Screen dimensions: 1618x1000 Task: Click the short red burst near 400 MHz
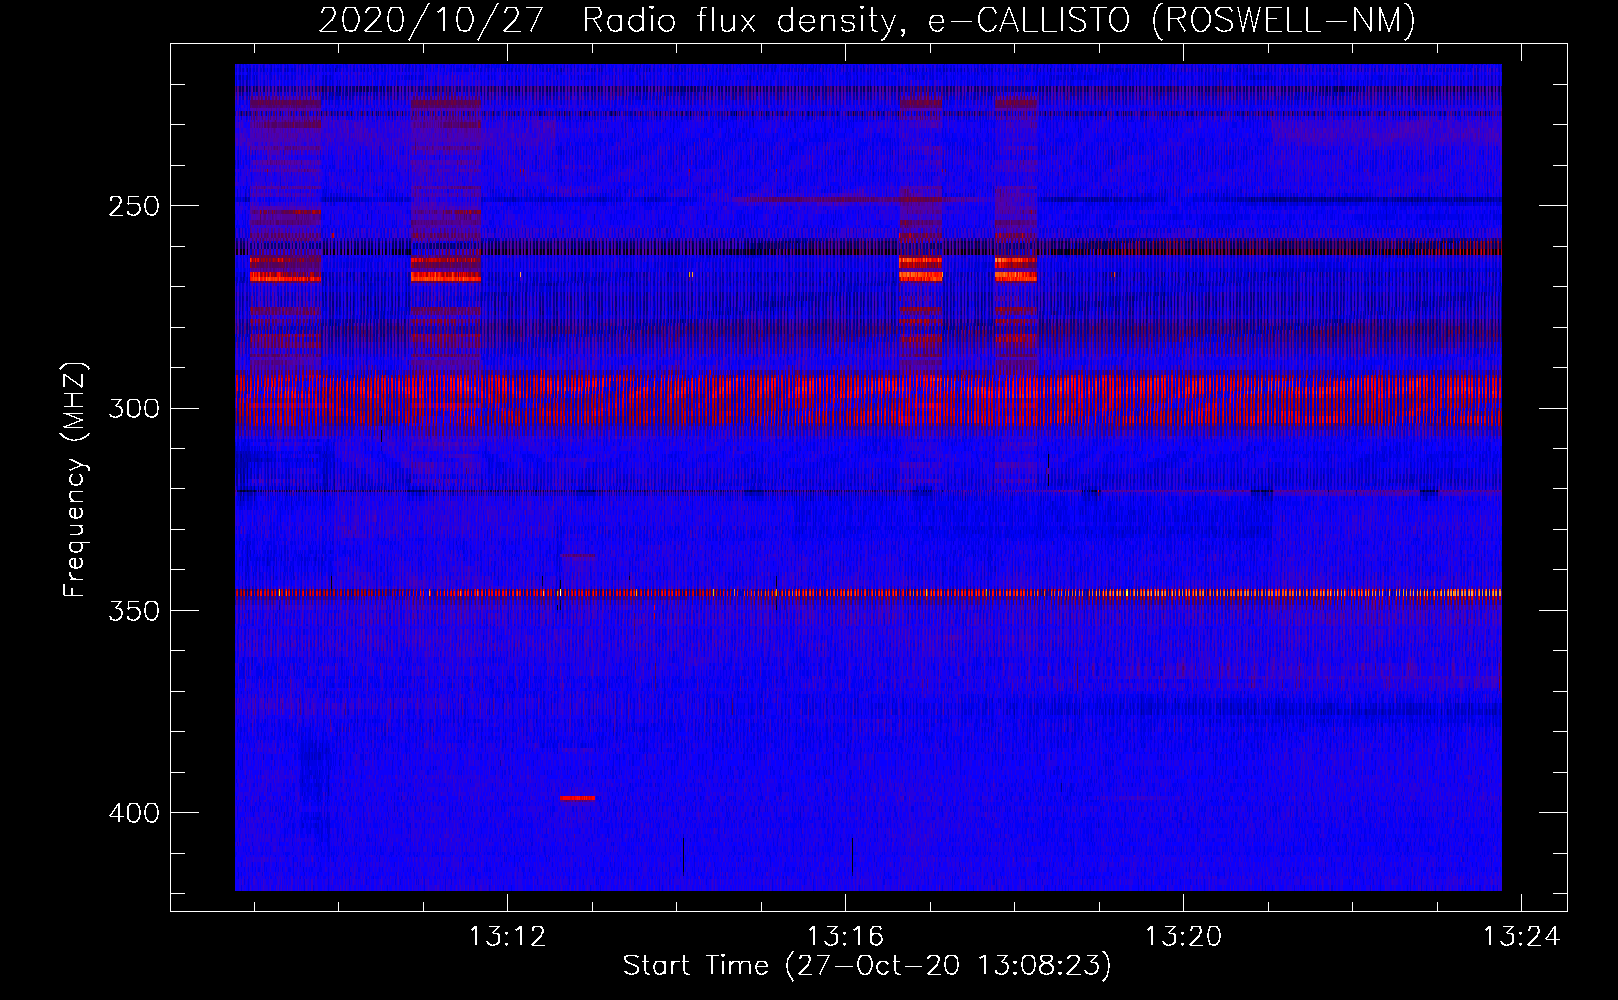coord(578,798)
